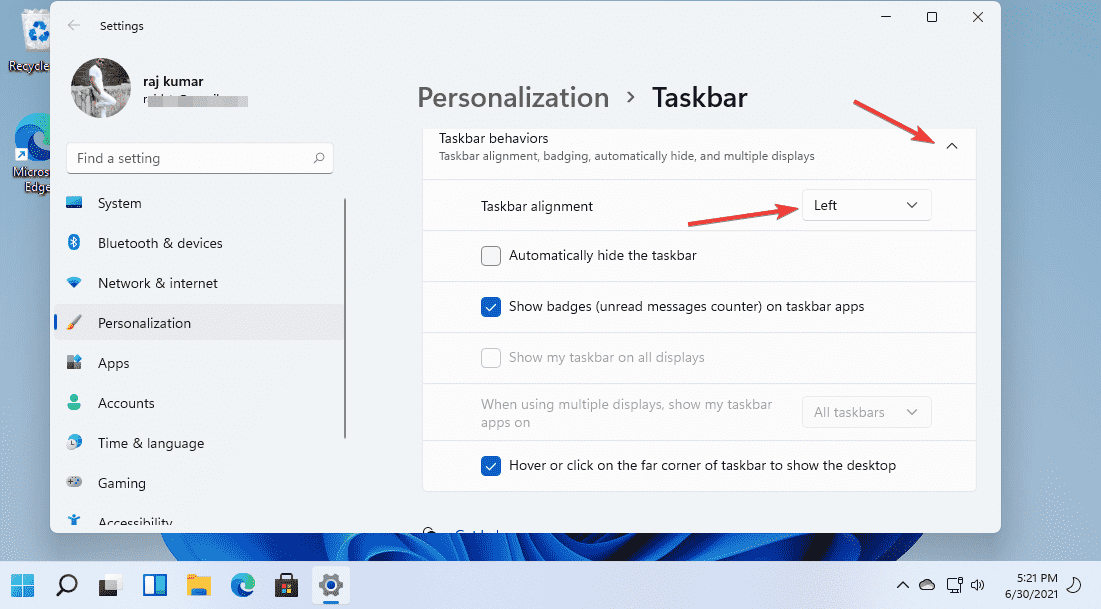
Task: Go back using the Settings back arrow
Action: coord(74,25)
